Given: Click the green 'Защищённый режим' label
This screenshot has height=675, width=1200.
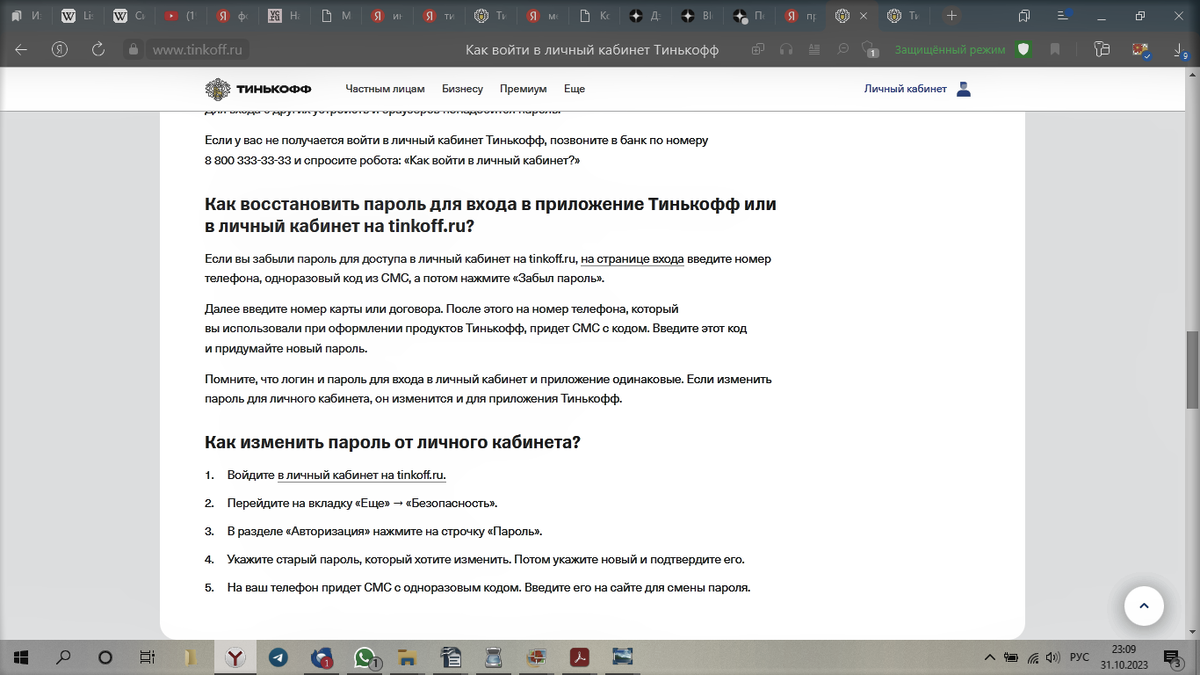Looking at the screenshot, I should click(x=950, y=50).
